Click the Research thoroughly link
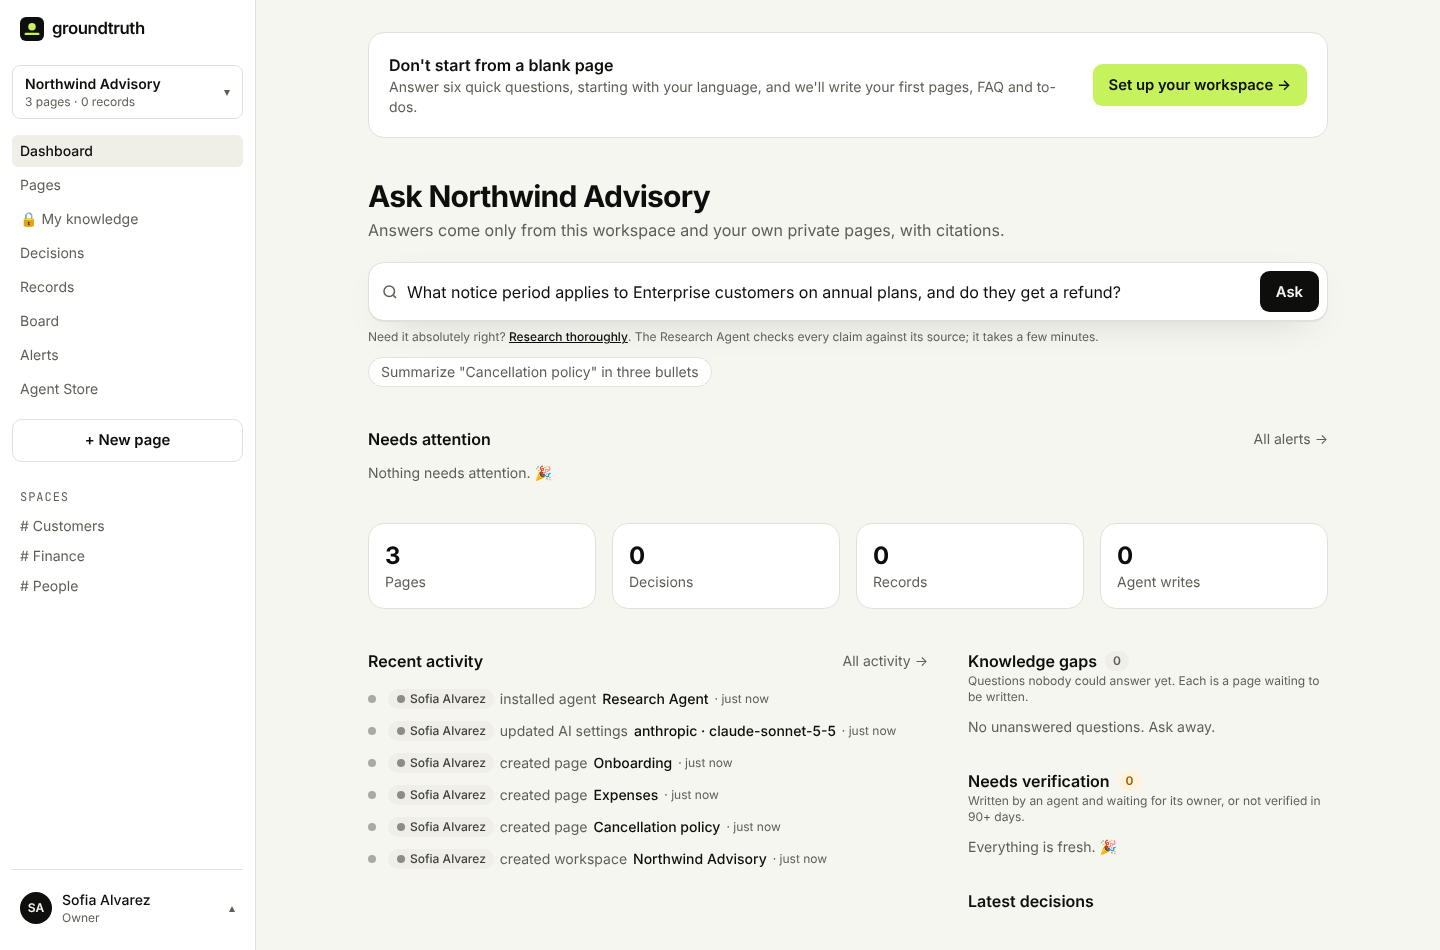 [568, 337]
